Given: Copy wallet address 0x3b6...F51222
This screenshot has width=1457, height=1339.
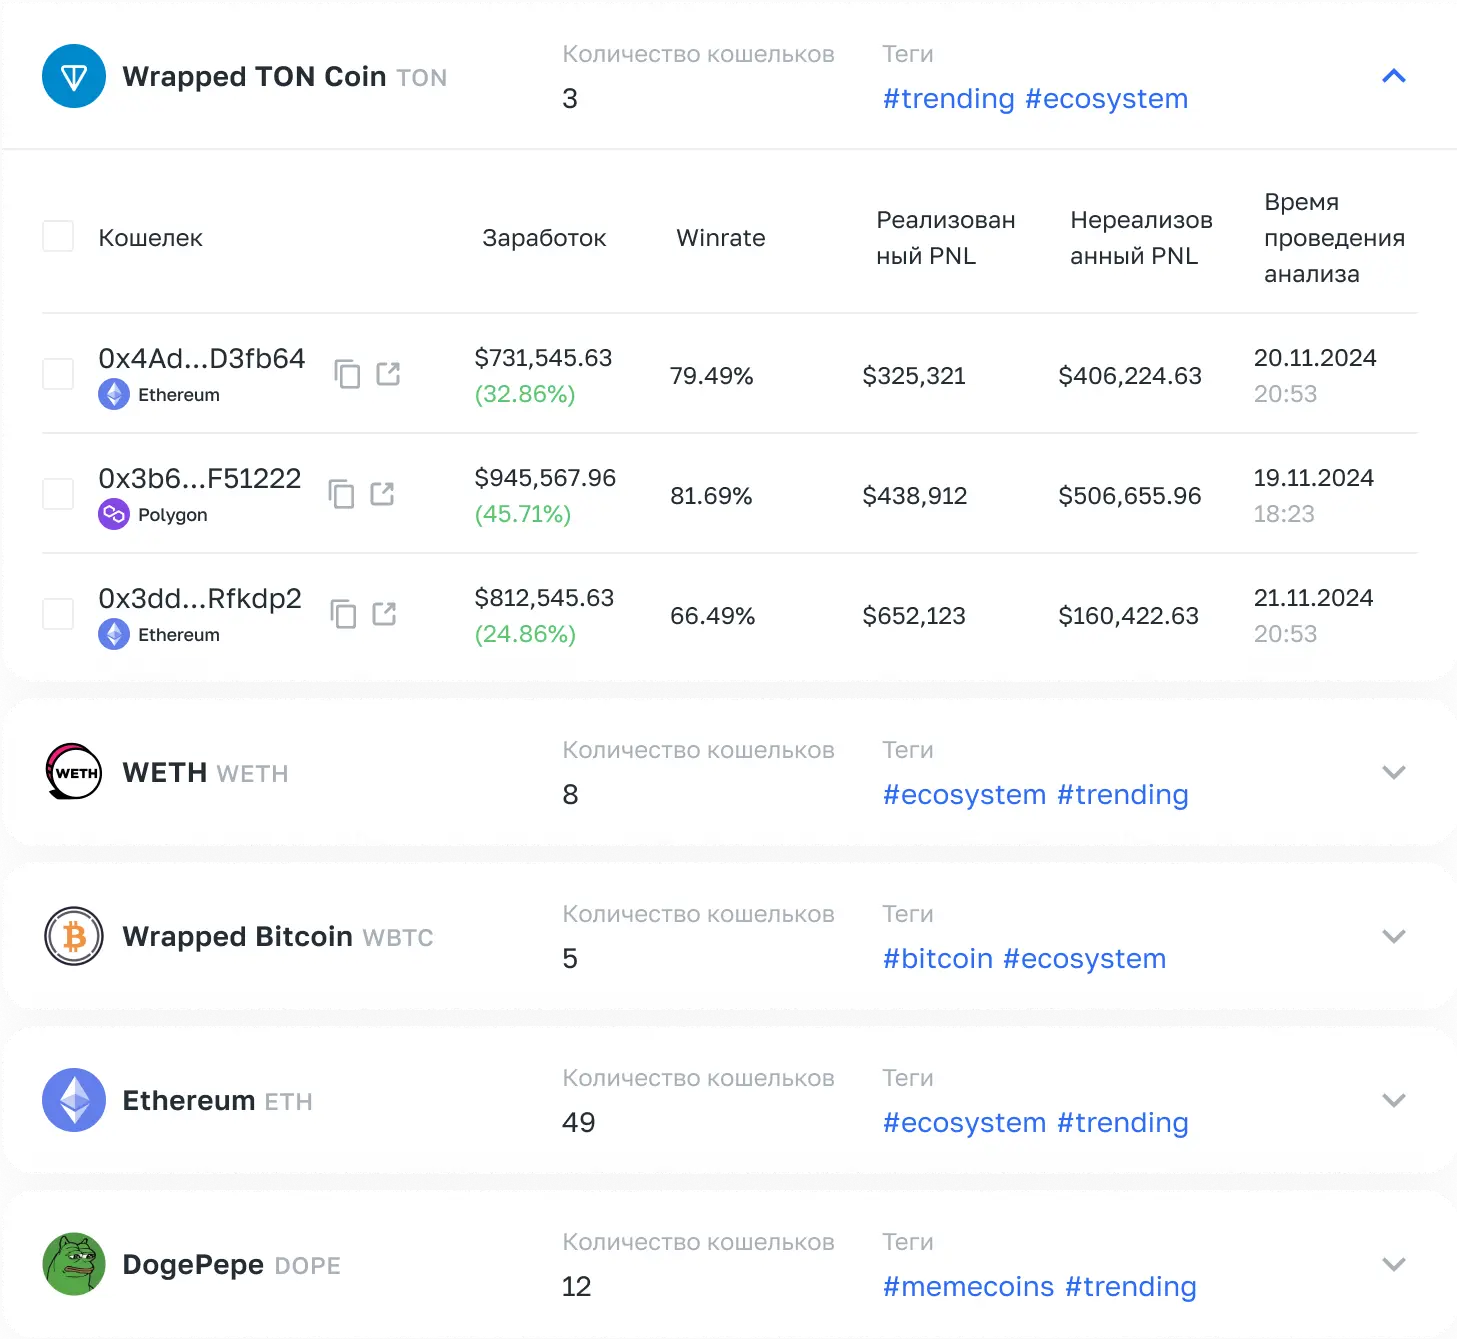Looking at the screenshot, I should click(342, 494).
